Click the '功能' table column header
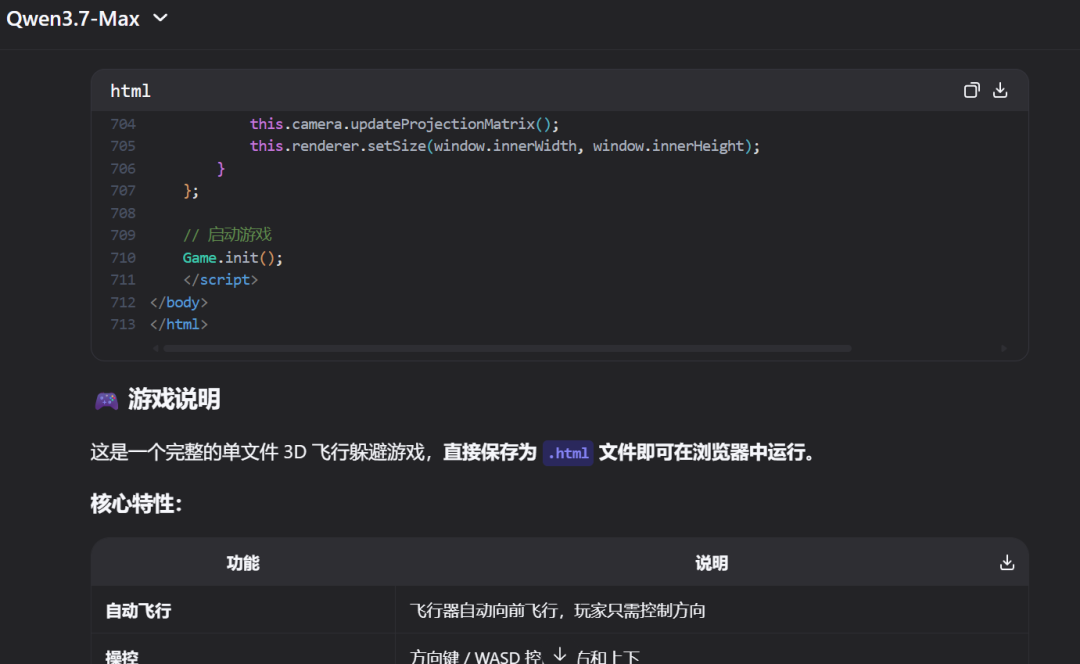This screenshot has width=1080, height=664. coord(243,563)
